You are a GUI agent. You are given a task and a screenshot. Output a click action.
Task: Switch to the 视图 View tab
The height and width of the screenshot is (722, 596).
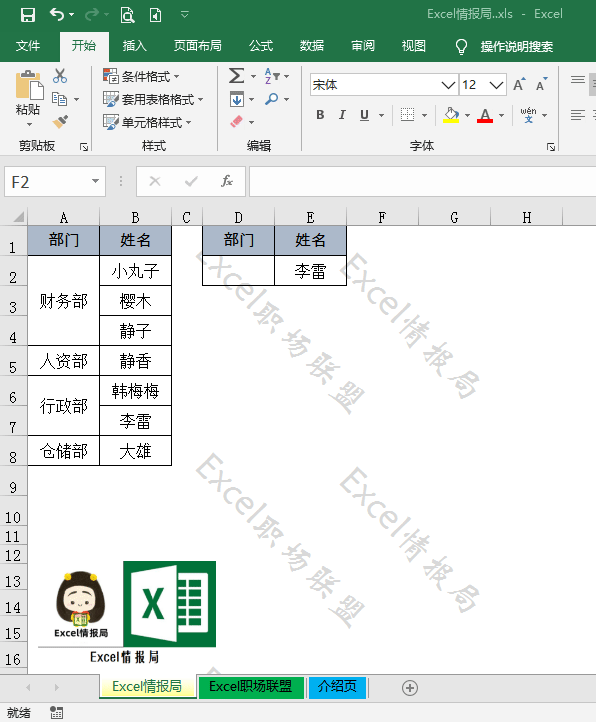pyautogui.click(x=414, y=46)
